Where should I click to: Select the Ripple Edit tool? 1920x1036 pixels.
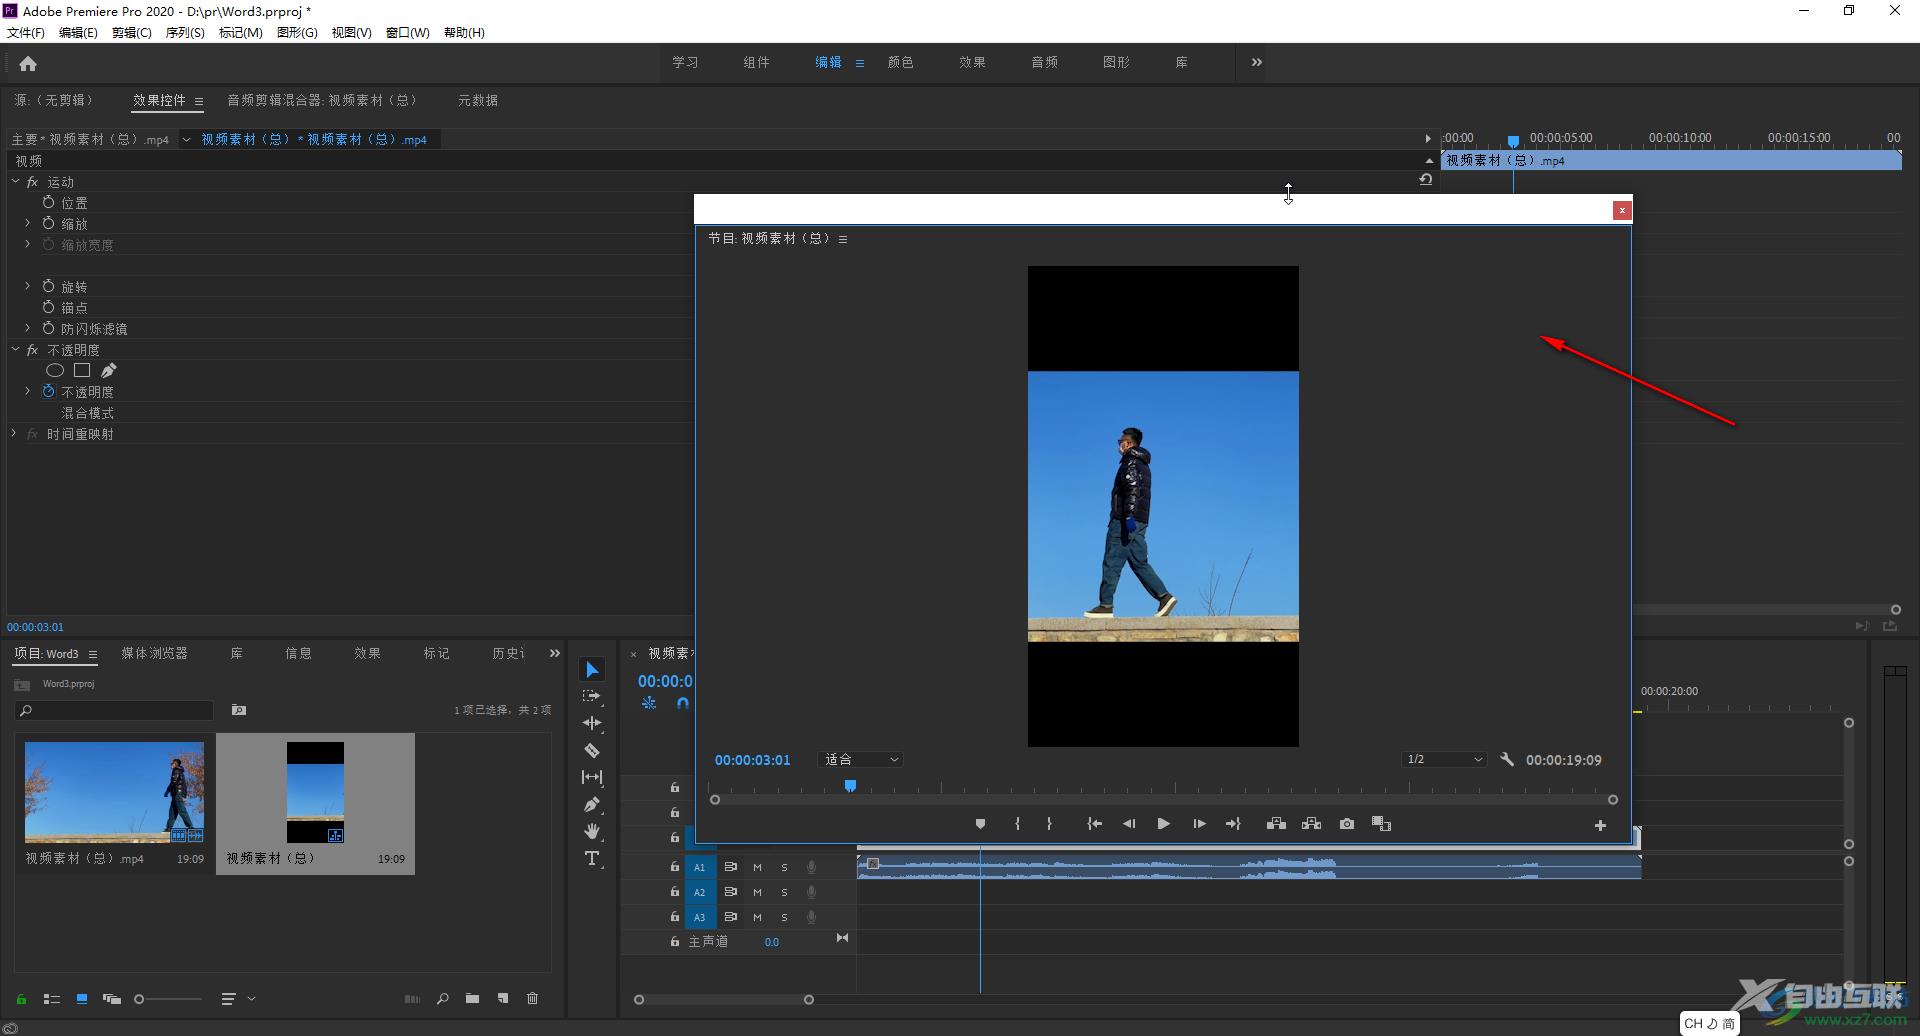[x=592, y=723]
